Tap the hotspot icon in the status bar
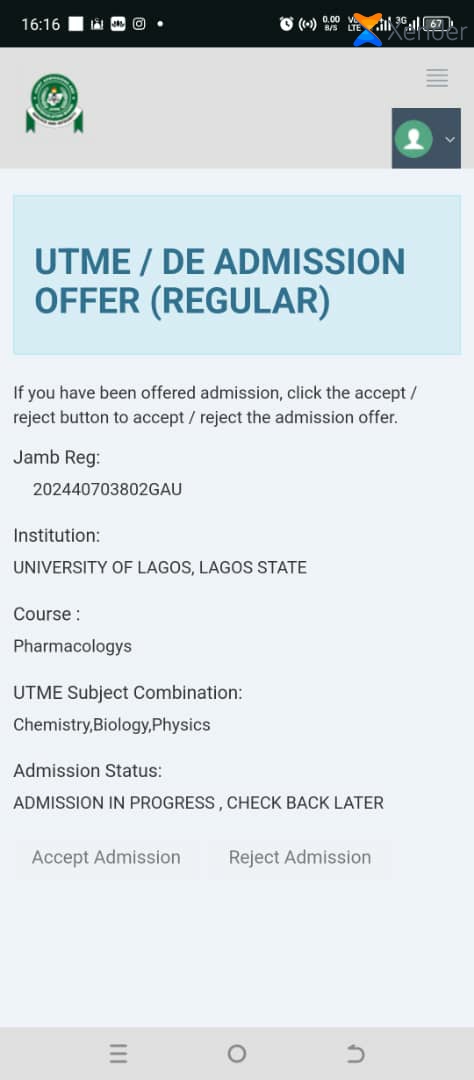 308,24
